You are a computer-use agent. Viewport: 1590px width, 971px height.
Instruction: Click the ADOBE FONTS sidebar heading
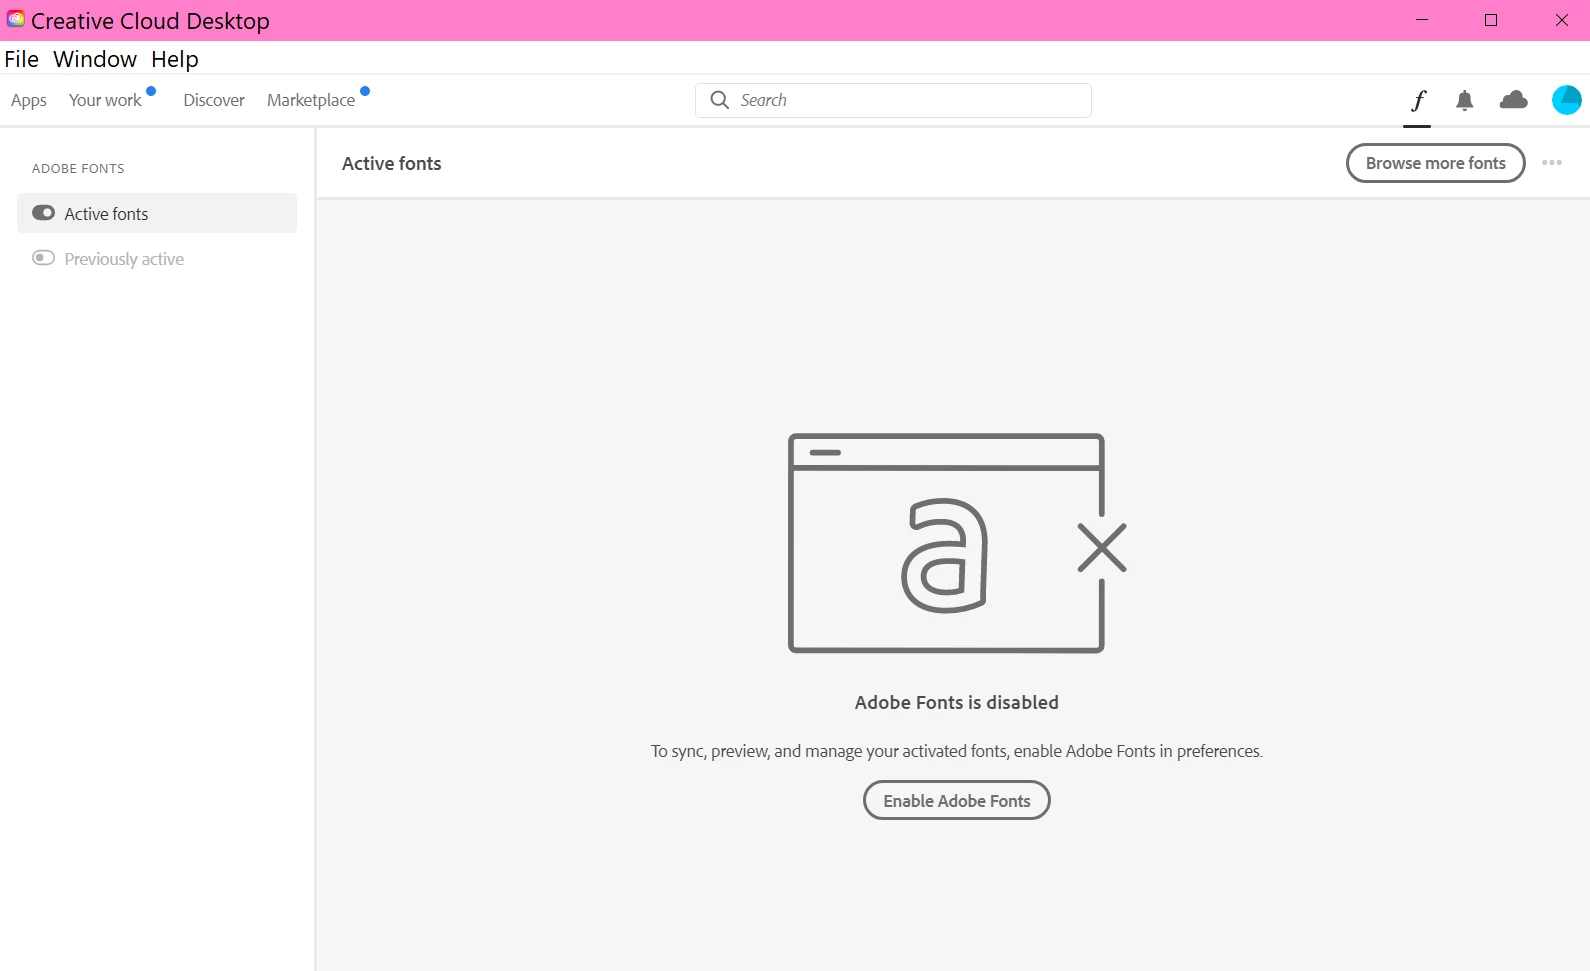(78, 168)
